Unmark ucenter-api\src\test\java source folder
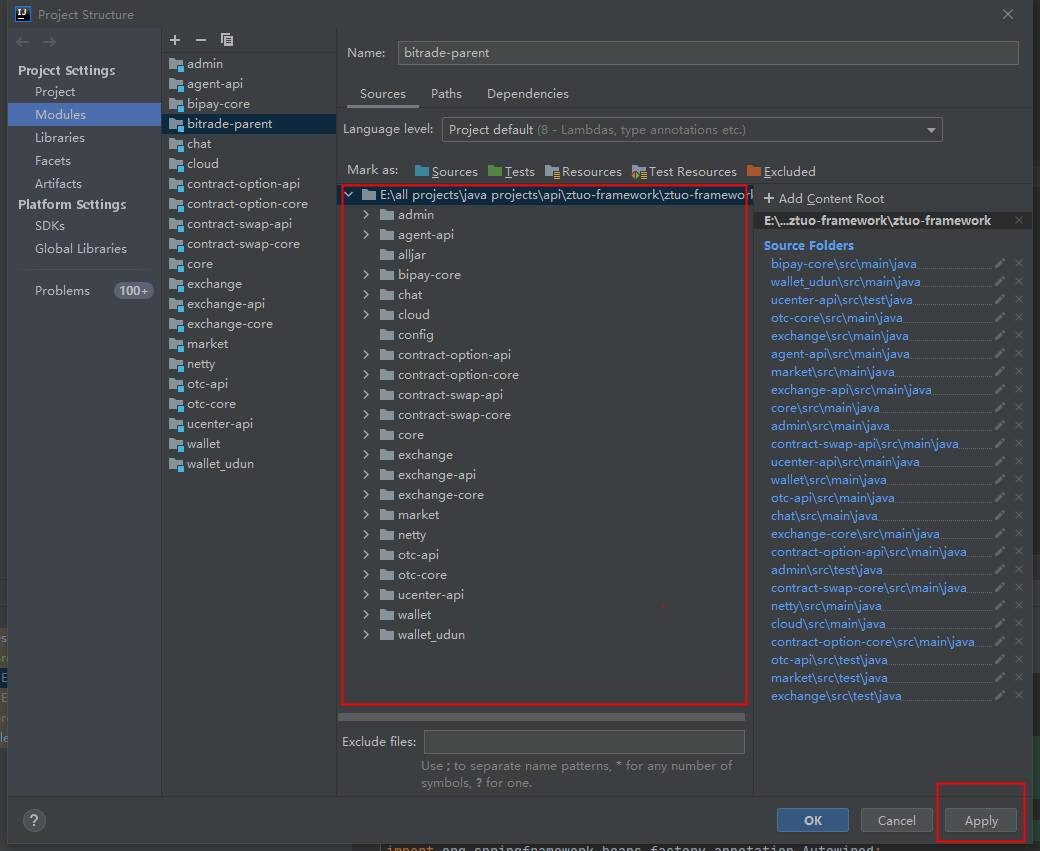 click(x=1019, y=299)
